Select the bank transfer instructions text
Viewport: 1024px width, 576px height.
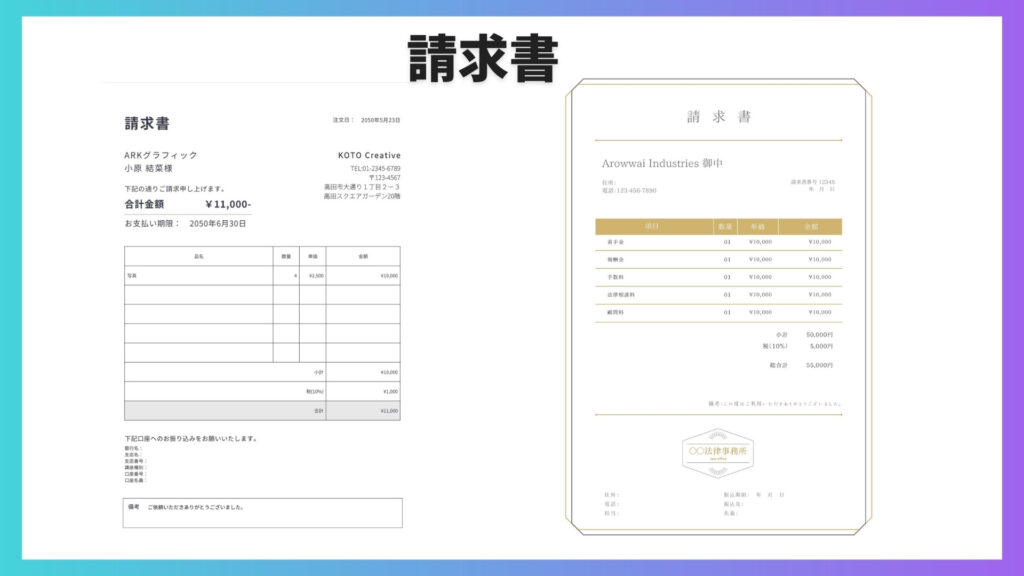pyautogui.click(x=191, y=439)
